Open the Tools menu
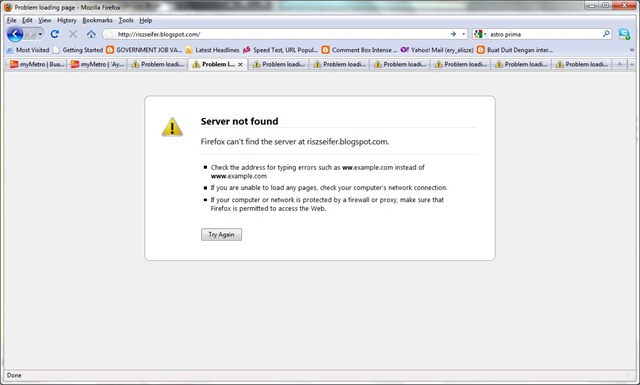 pos(126,20)
